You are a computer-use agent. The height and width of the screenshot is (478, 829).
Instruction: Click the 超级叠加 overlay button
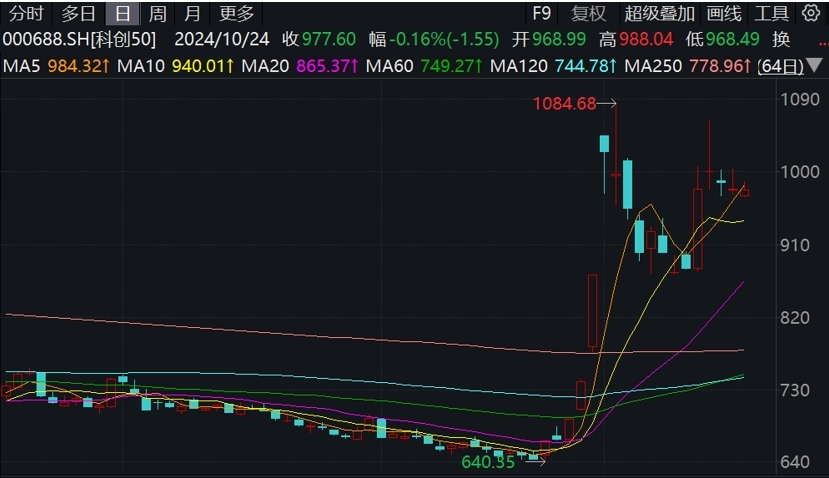(659, 14)
